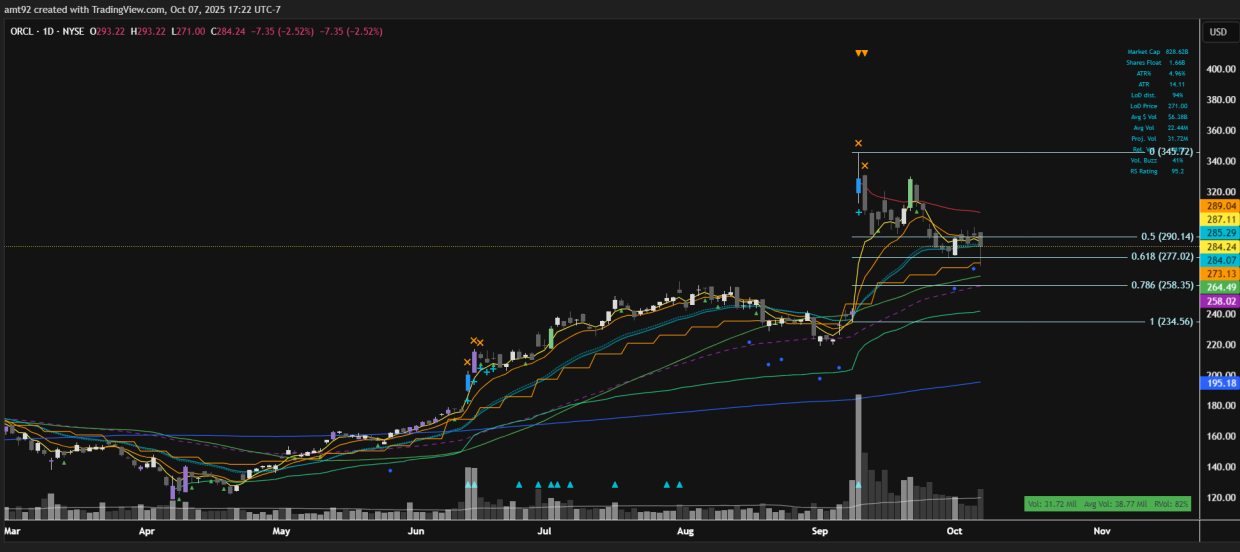Viewport: 1240px width, 552px height.
Task: Click the Aug label on the time axis
Action: coord(685,534)
